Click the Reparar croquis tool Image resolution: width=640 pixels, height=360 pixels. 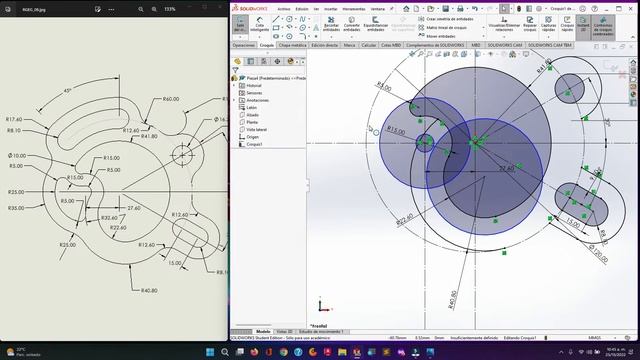click(x=529, y=24)
